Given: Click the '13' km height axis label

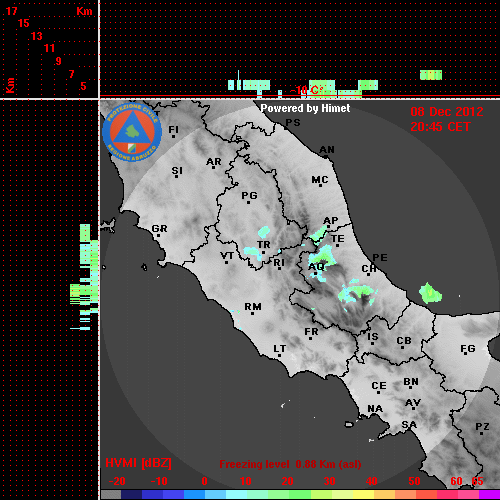Looking at the screenshot, I should (37, 36).
